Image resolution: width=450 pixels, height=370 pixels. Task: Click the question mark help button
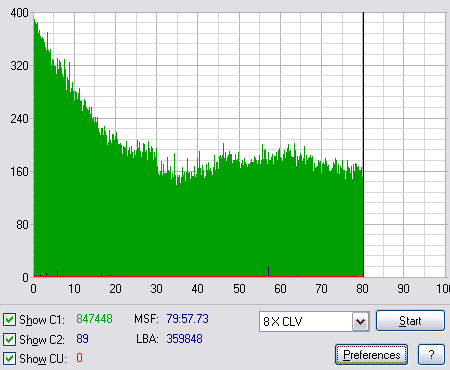pyautogui.click(x=431, y=355)
